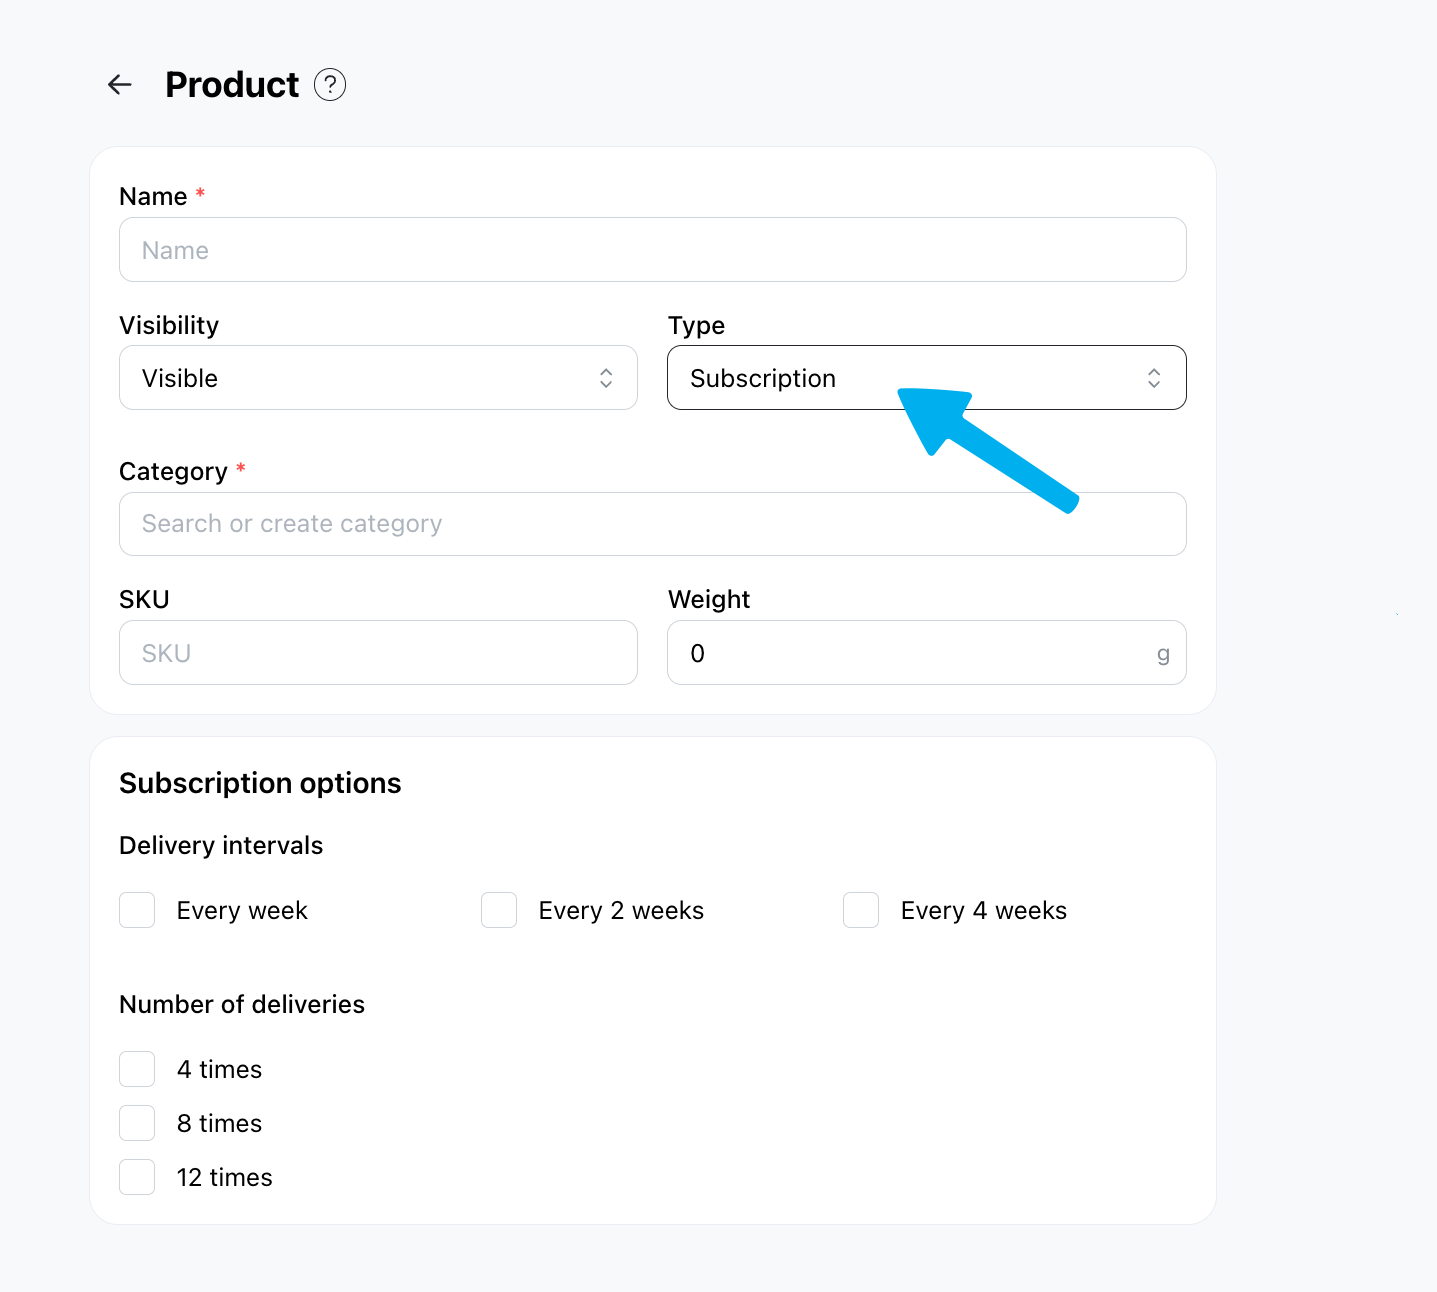
Task: Check the Every 2 weeks interval
Action: point(499,910)
